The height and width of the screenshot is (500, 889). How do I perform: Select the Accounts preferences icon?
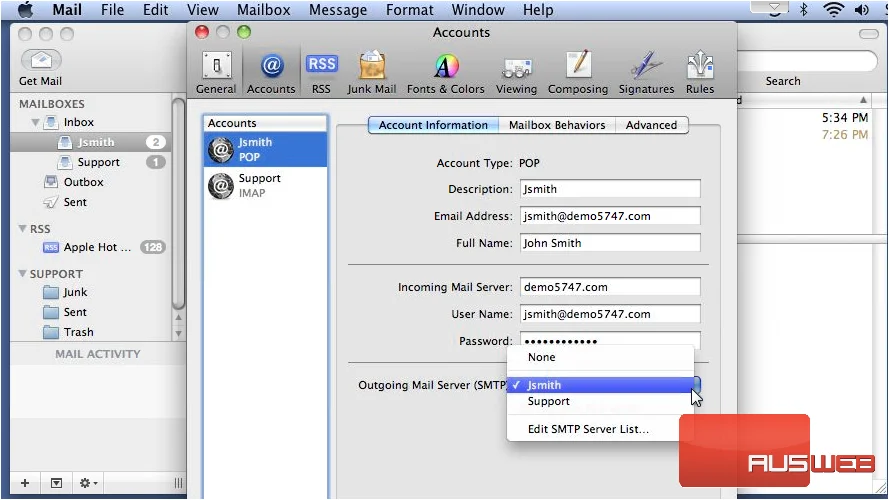(271, 73)
